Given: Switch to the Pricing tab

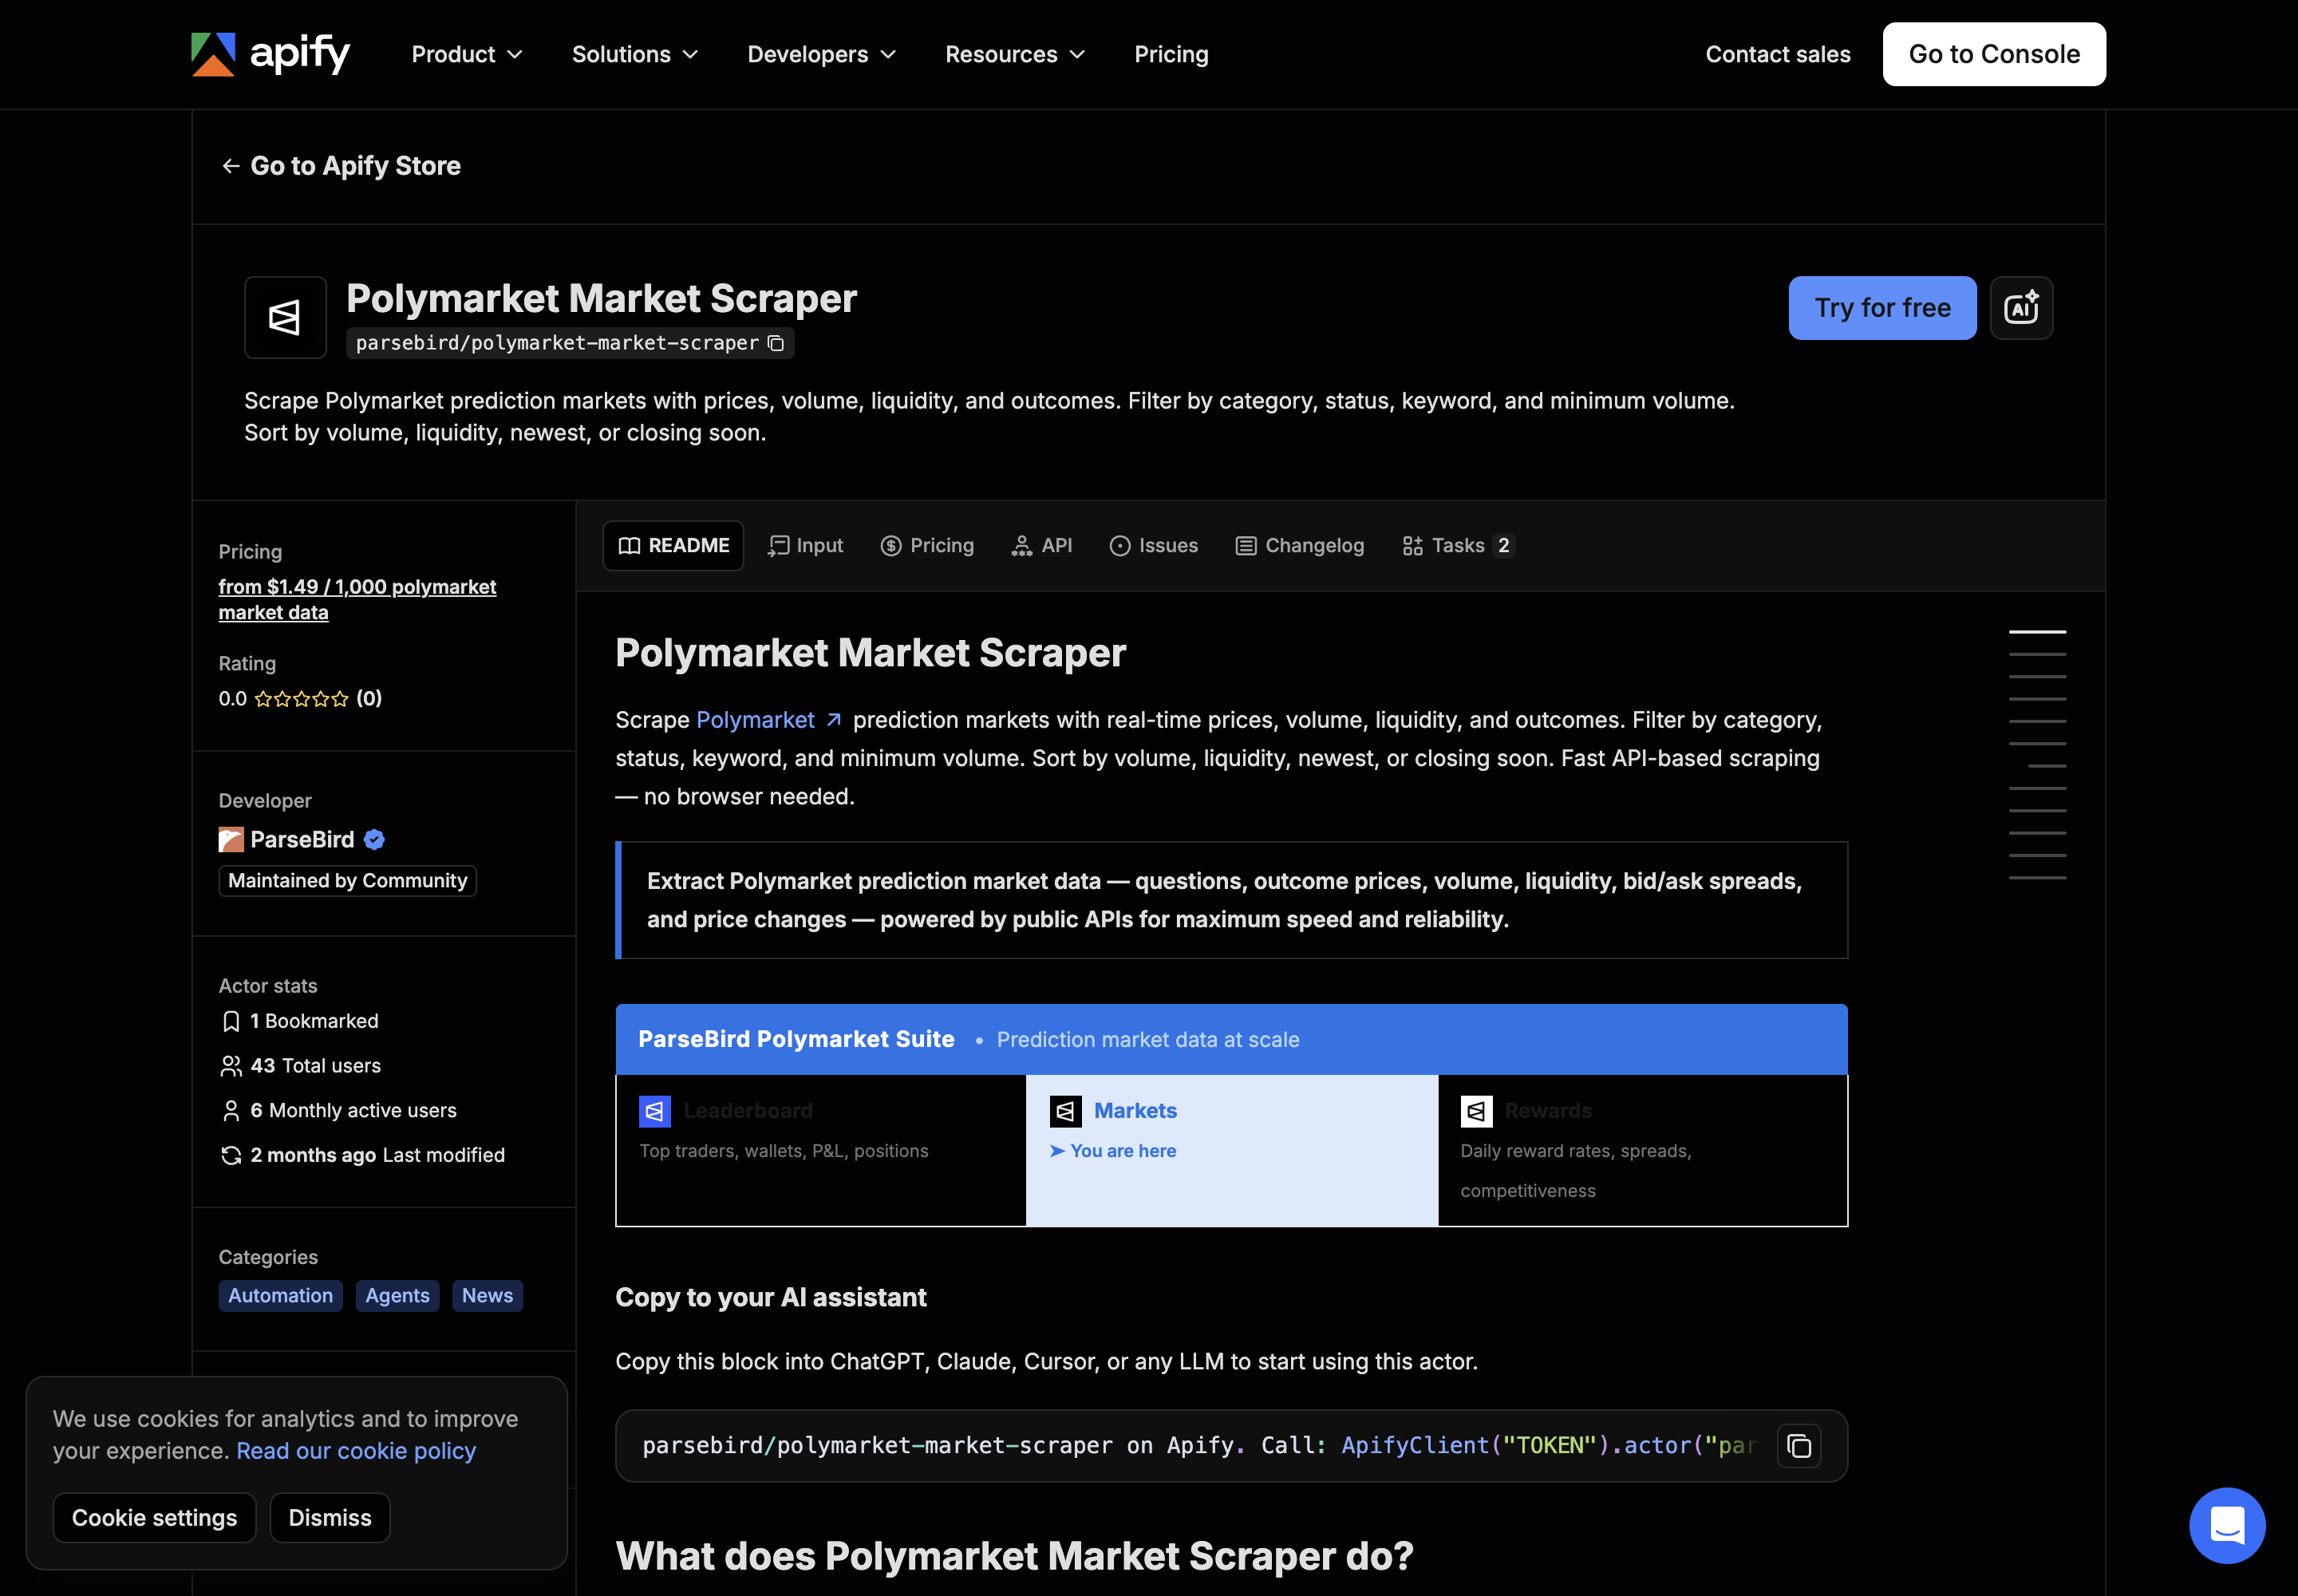Looking at the screenshot, I should pyautogui.click(x=927, y=546).
